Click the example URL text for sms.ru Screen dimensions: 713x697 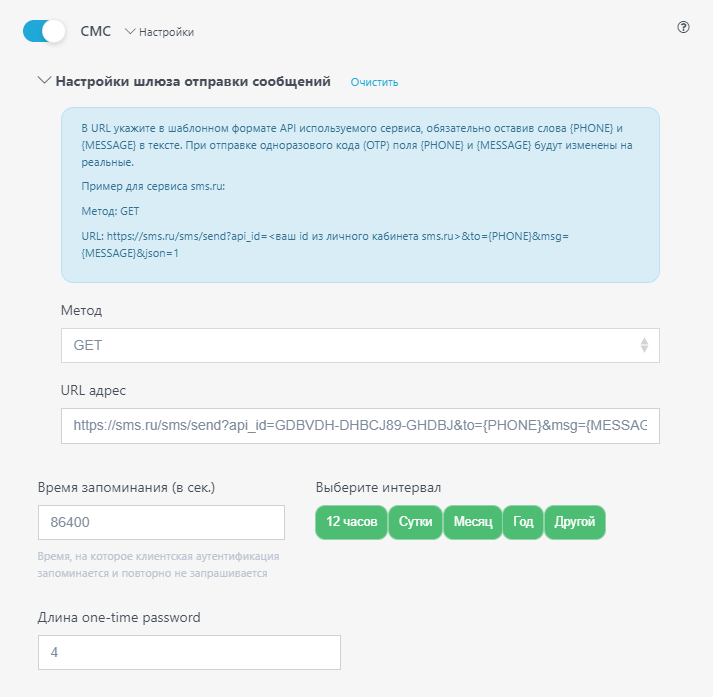[x=325, y=245]
